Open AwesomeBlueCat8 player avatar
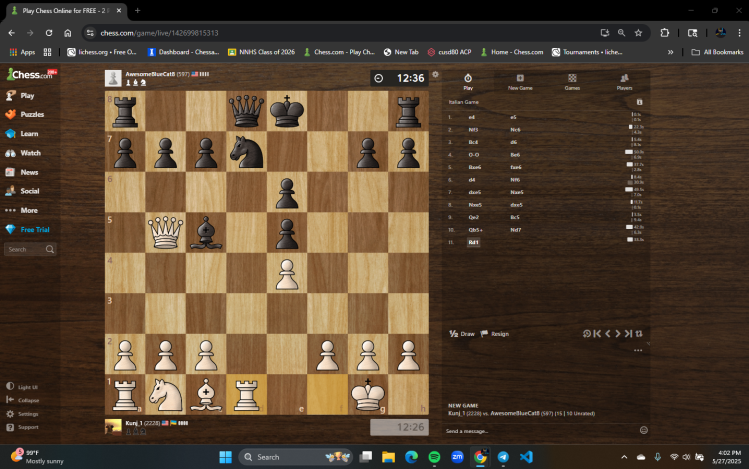The image size is (749, 469). pos(113,78)
